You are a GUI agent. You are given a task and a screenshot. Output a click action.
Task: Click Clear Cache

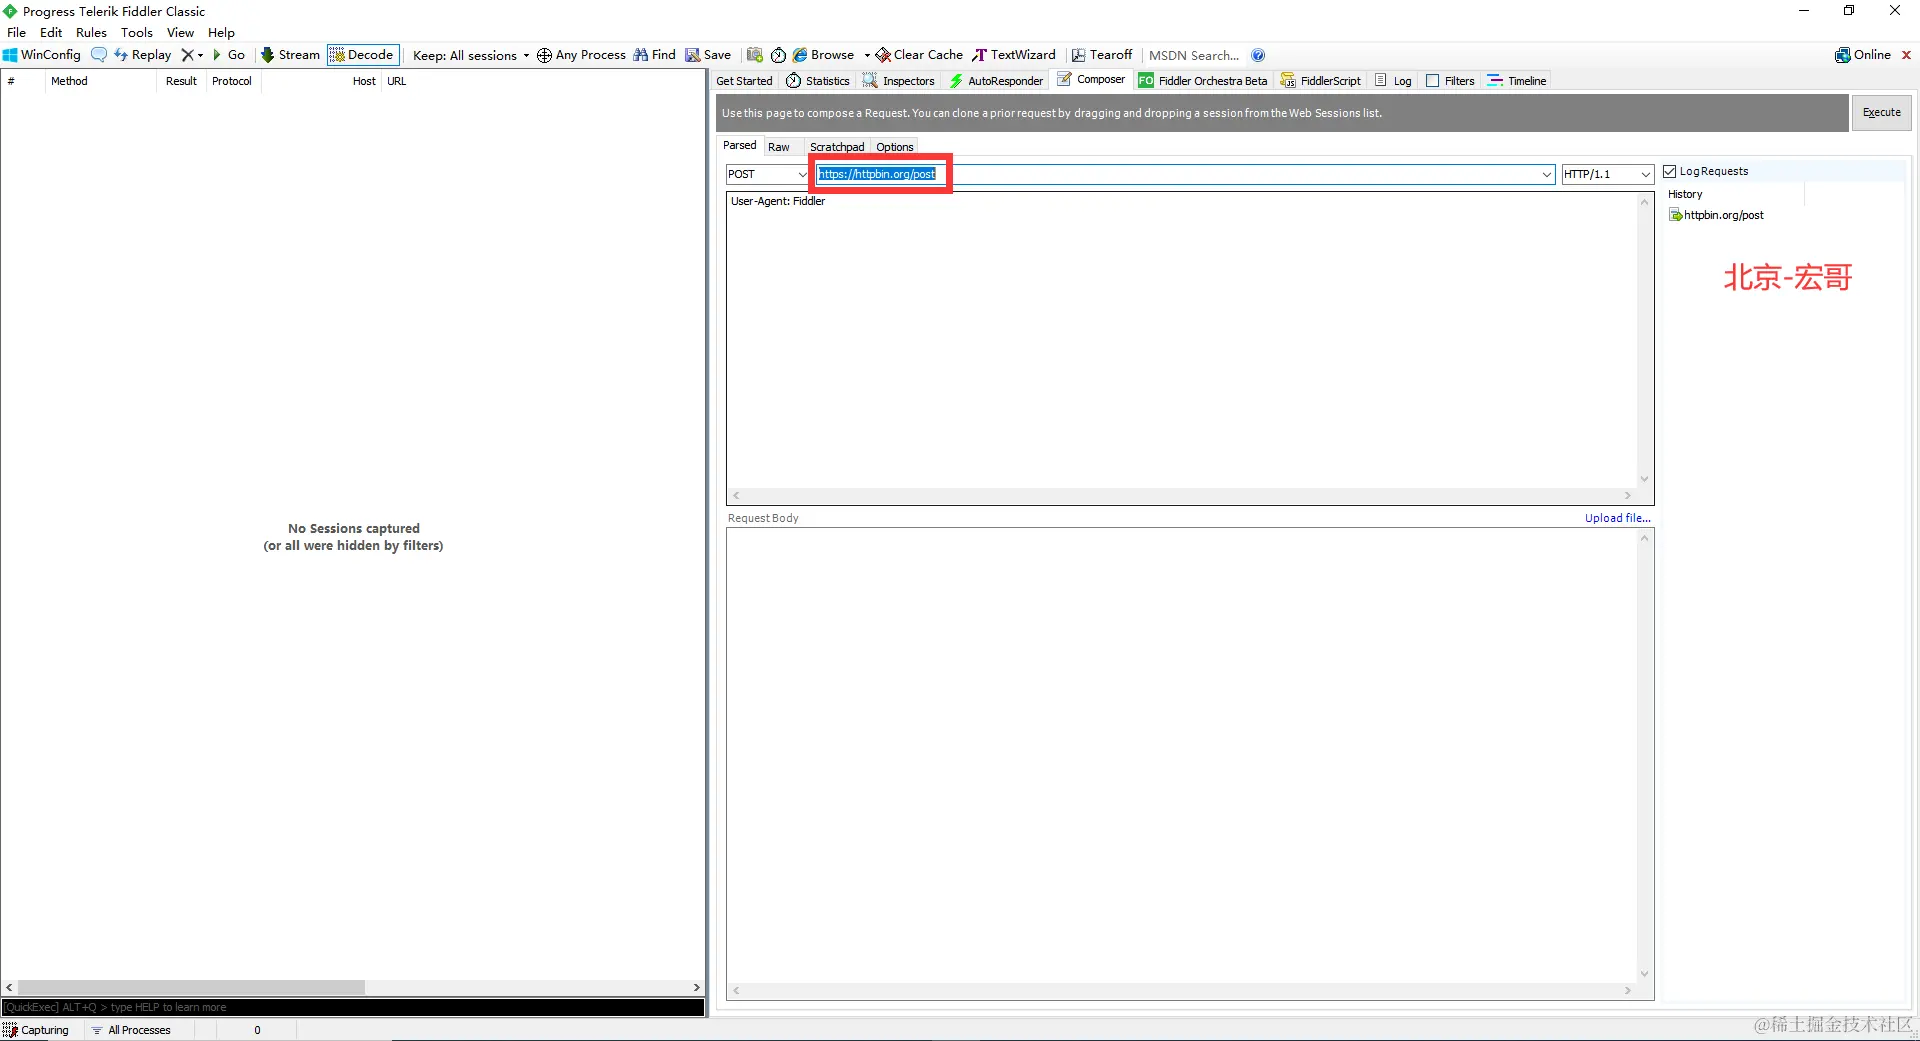pyautogui.click(x=919, y=55)
